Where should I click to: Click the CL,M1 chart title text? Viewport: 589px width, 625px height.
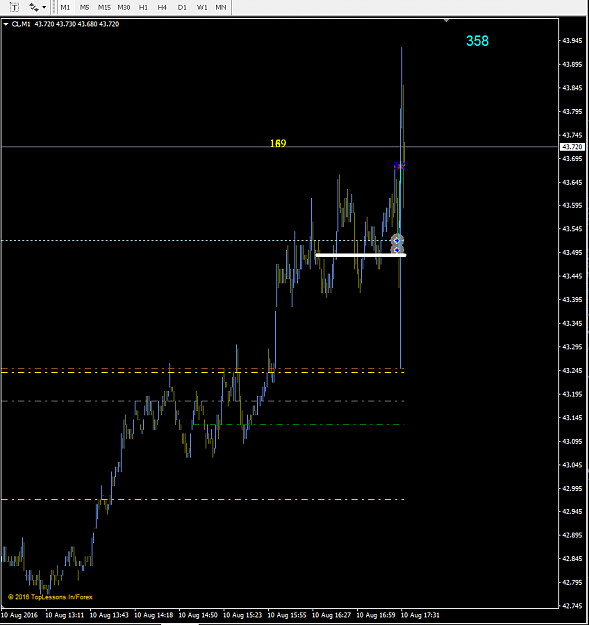pyautogui.click(x=21, y=24)
